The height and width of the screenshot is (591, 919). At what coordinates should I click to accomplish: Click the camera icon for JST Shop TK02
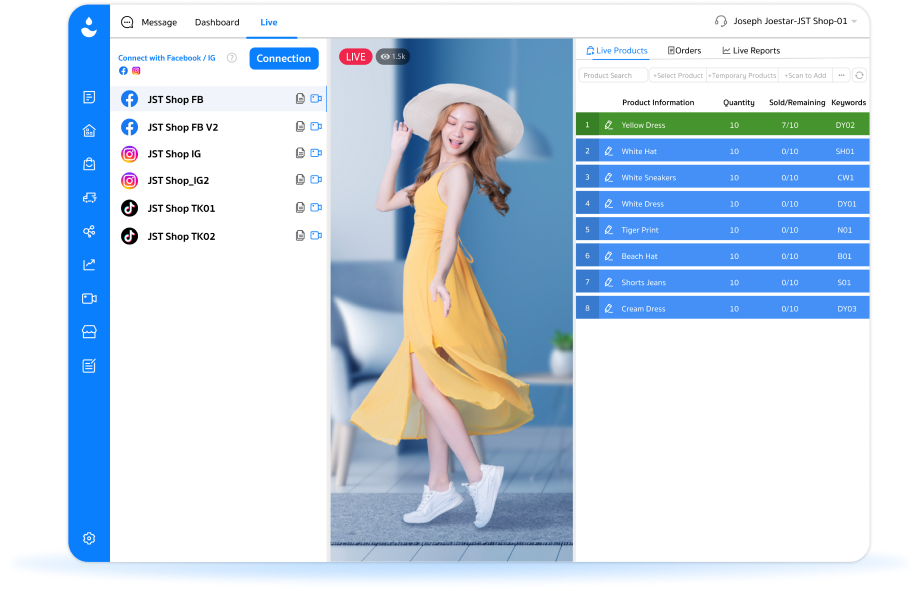[x=316, y=236]
